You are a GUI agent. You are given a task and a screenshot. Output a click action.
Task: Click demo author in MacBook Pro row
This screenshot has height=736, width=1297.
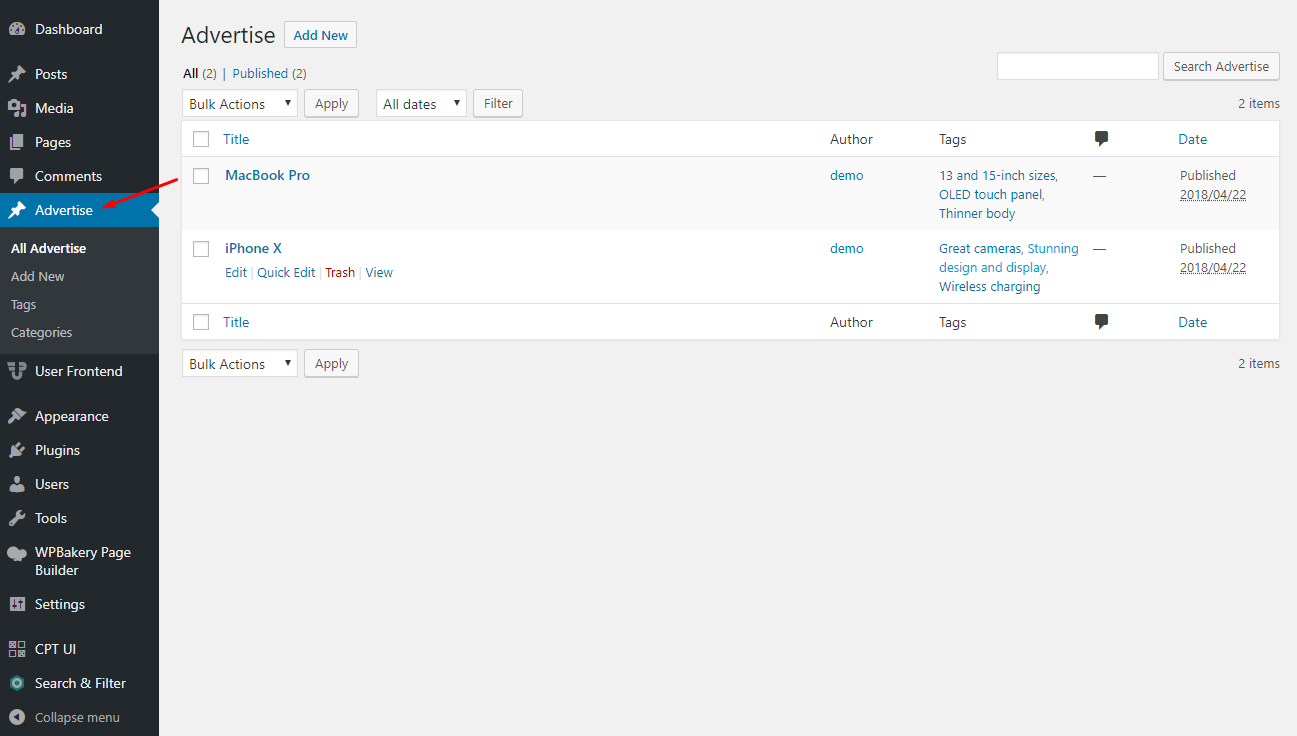pos(846,175)
